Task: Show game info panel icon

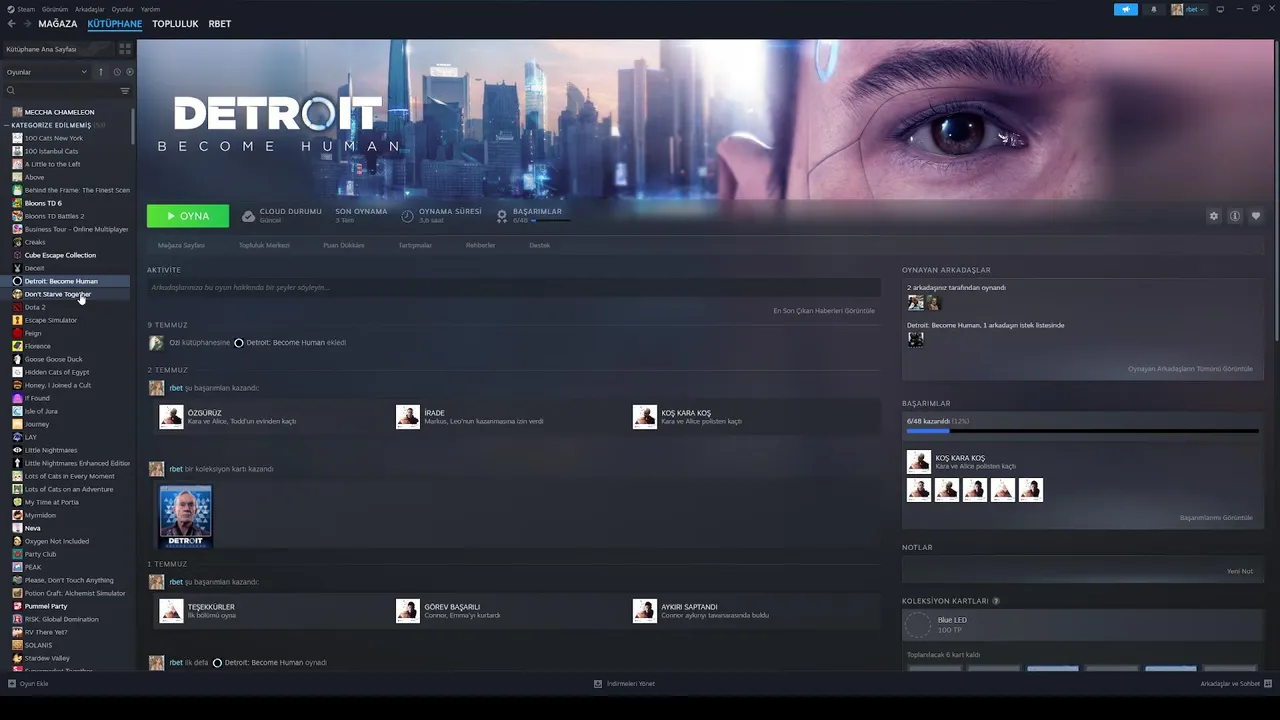Action: (1235, 216)
